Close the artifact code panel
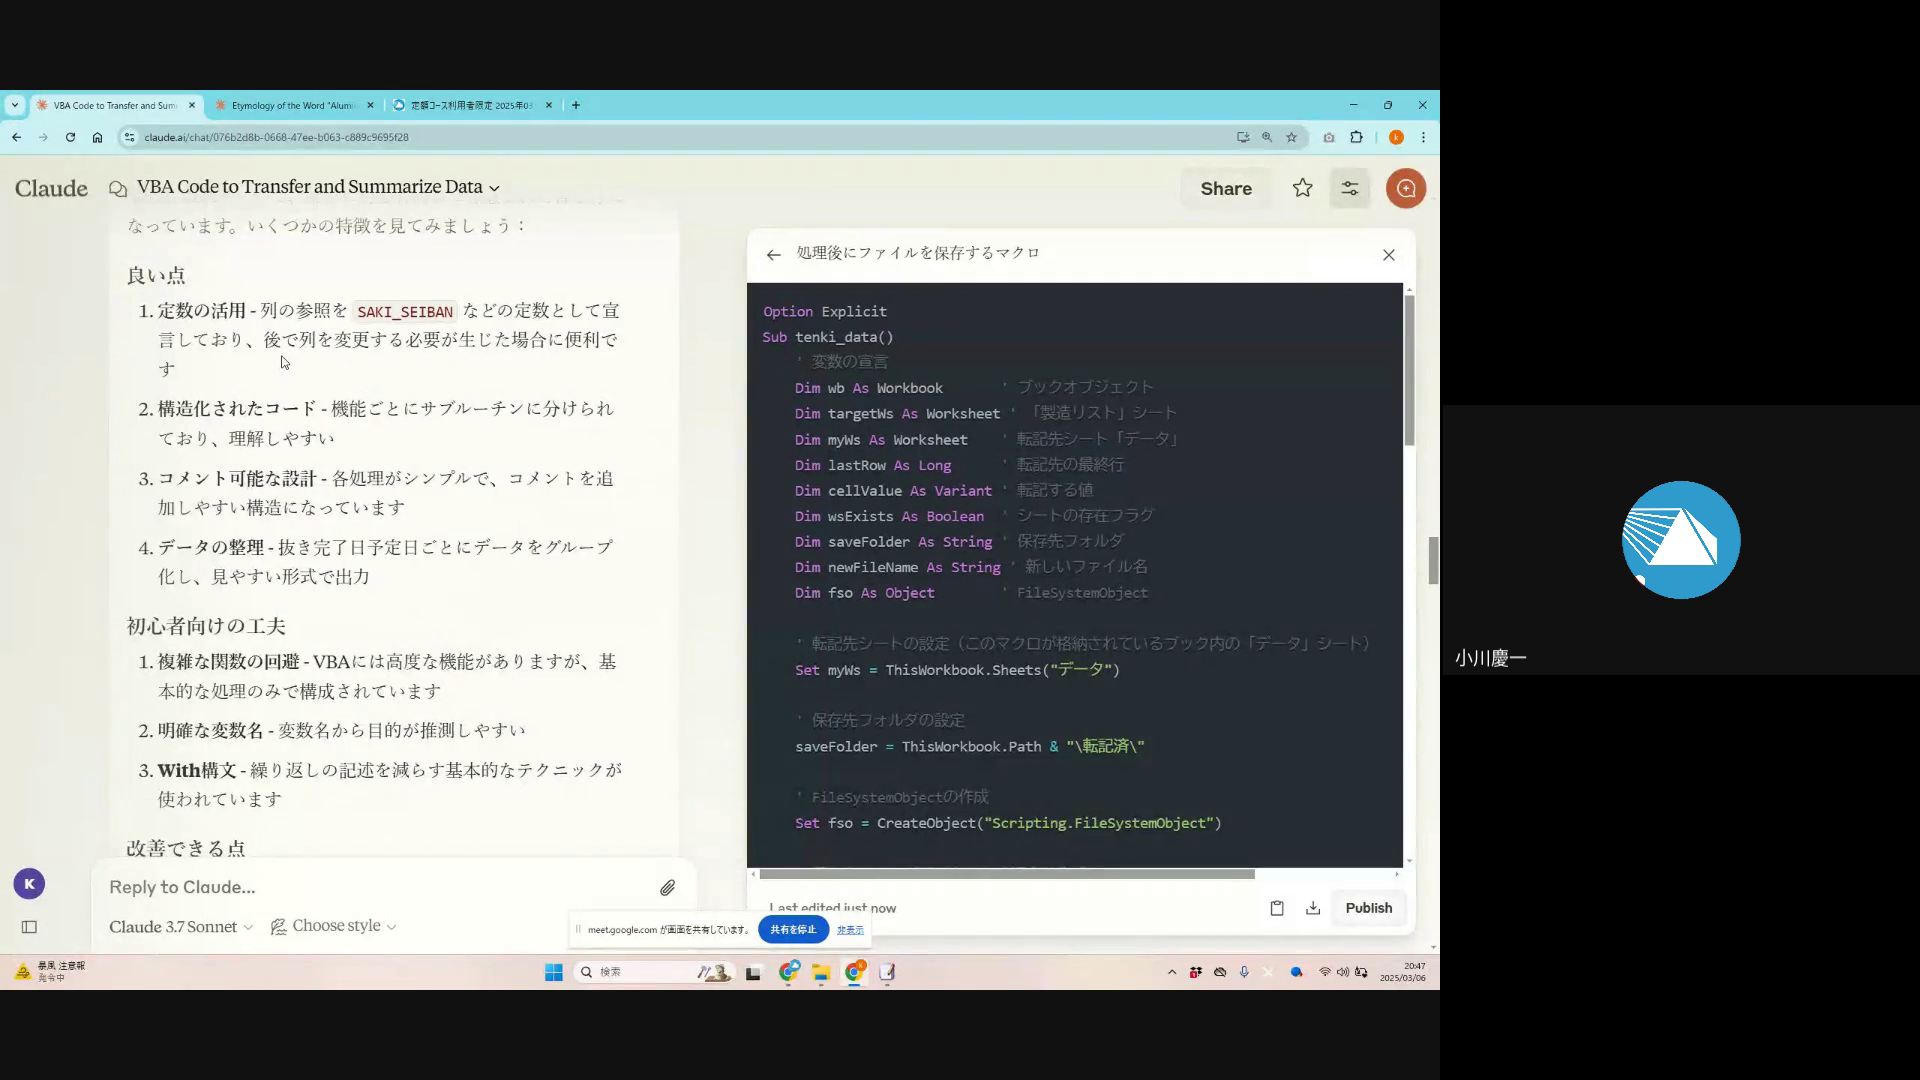The image size is (1920, 1080). 1388,255
